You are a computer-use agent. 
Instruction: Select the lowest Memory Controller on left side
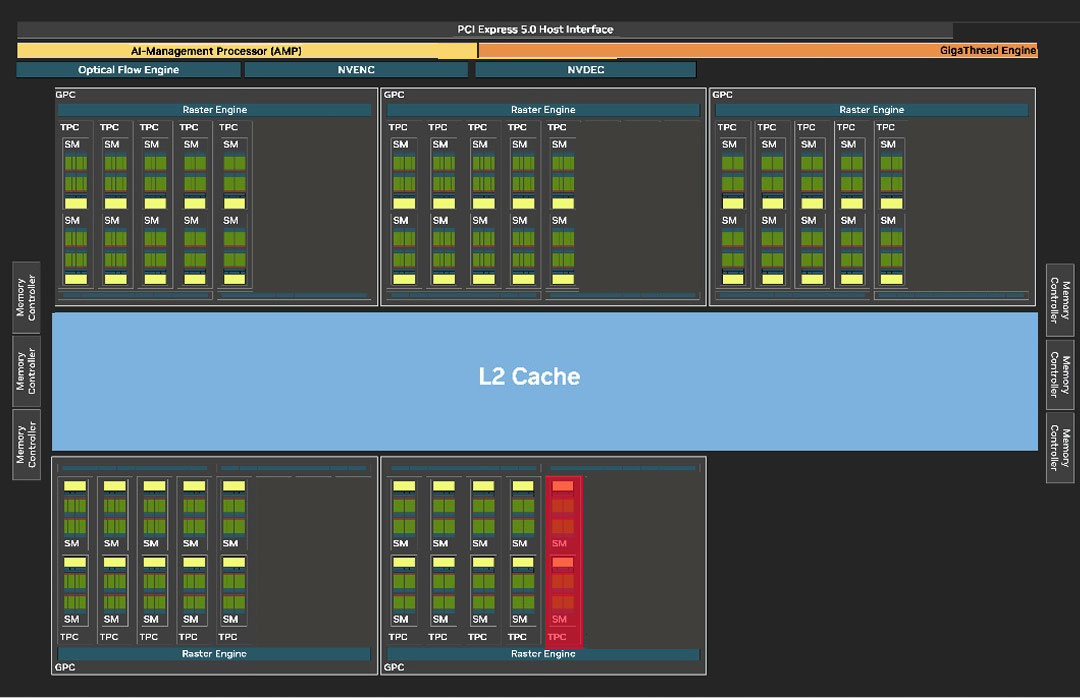click(x=26, y=444)
